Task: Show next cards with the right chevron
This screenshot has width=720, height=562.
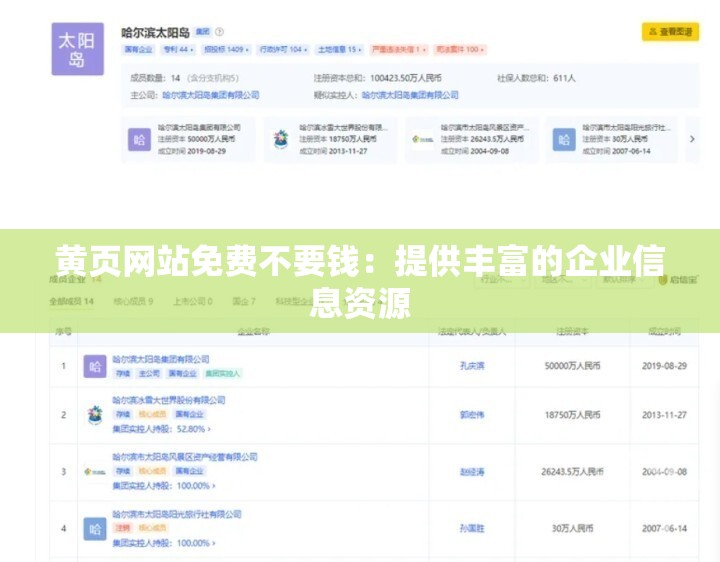Action: pos(692,139)
